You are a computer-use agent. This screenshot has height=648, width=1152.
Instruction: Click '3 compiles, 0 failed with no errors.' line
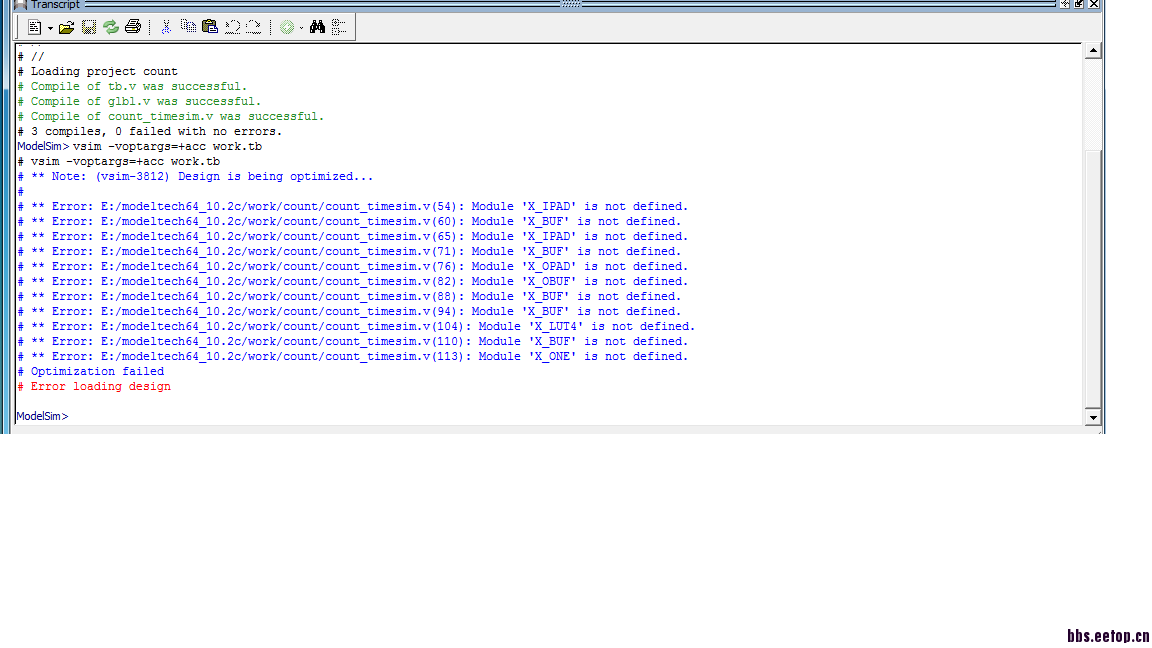(x=150, y=132)
